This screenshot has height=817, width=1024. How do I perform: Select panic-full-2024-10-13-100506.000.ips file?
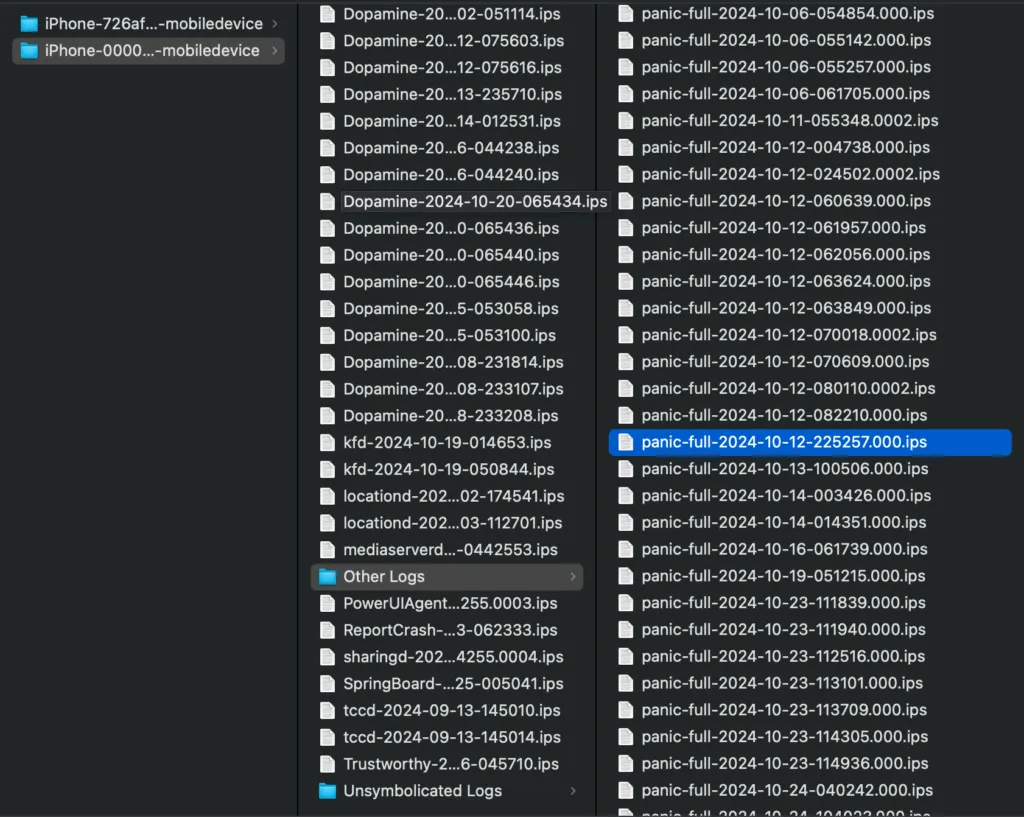click(784, 469)
